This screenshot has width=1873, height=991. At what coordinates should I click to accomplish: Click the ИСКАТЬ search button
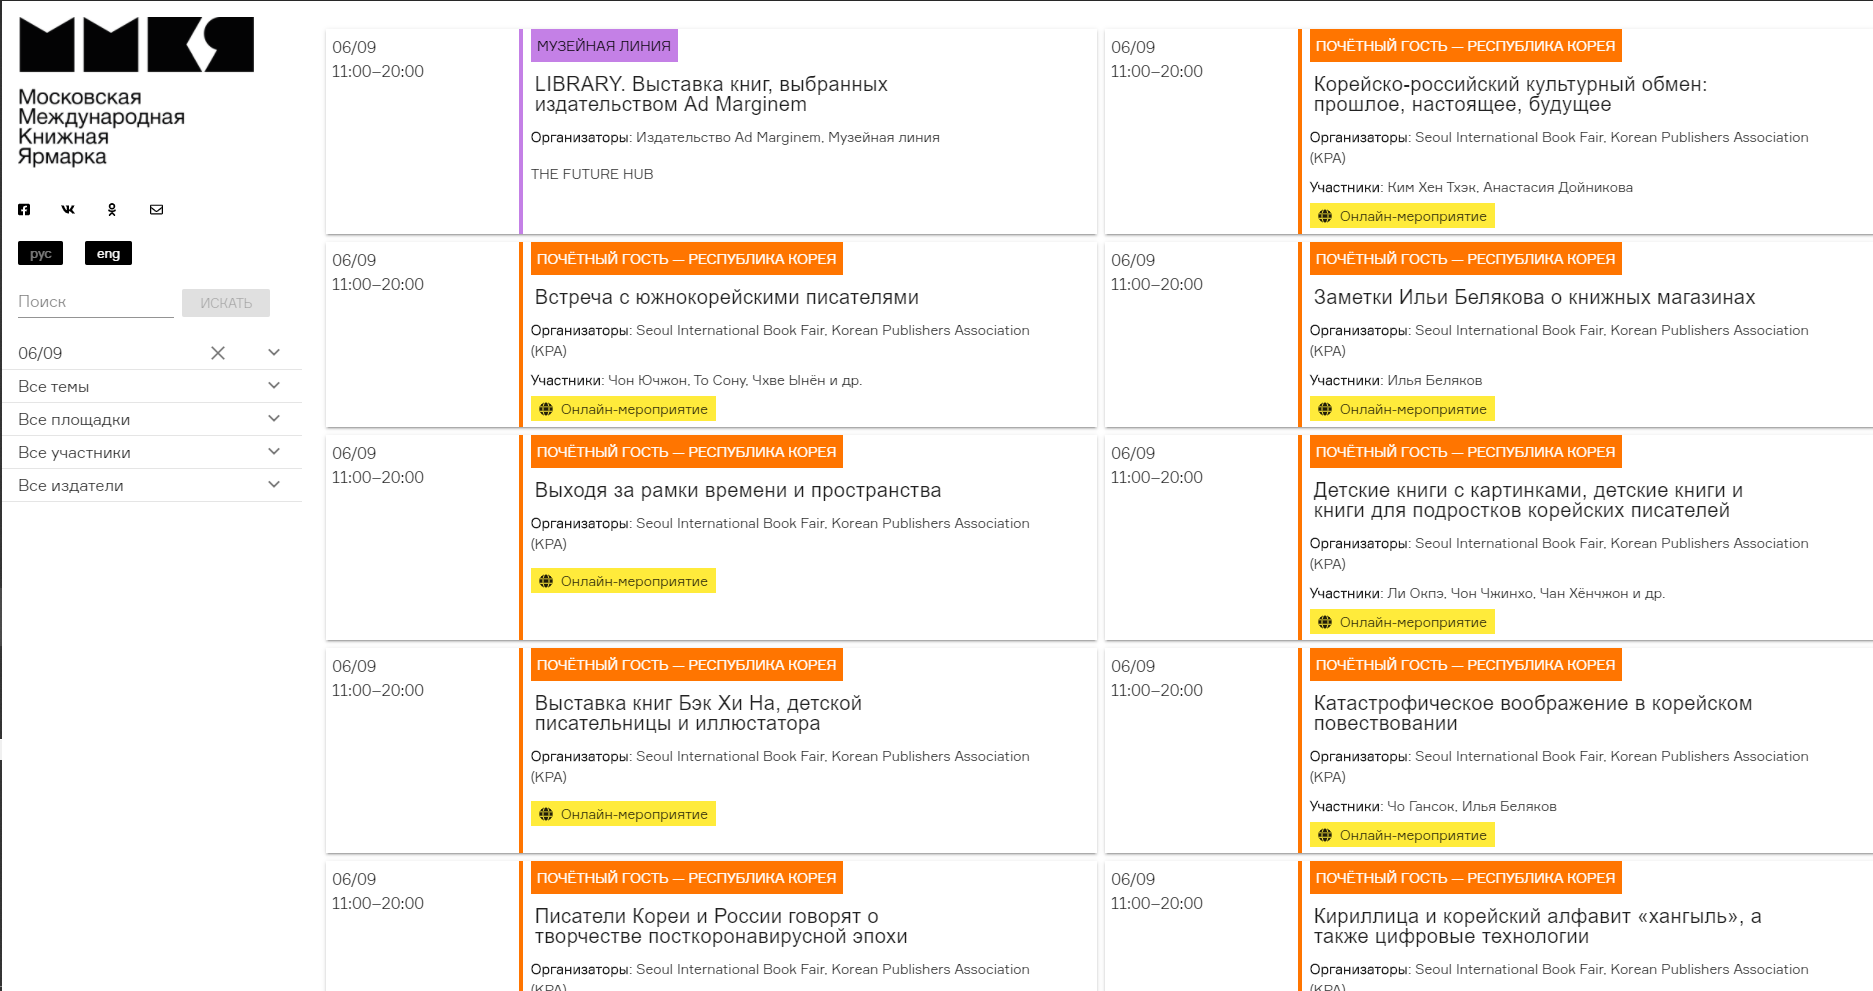click(x=226, y=303)
